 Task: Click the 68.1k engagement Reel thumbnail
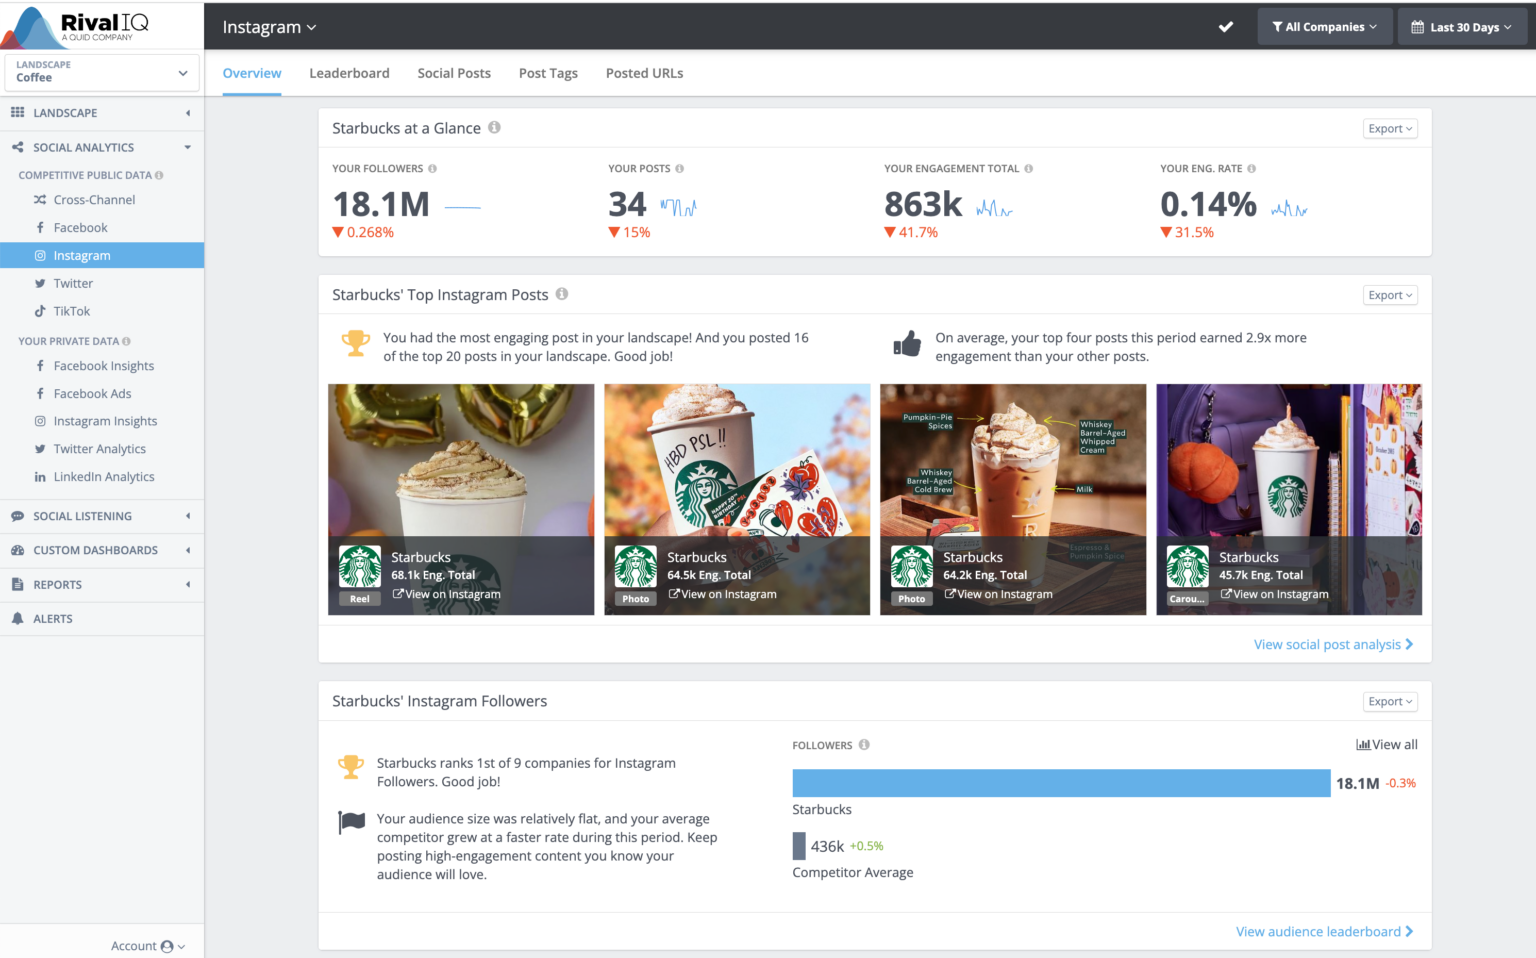(461, 480)
